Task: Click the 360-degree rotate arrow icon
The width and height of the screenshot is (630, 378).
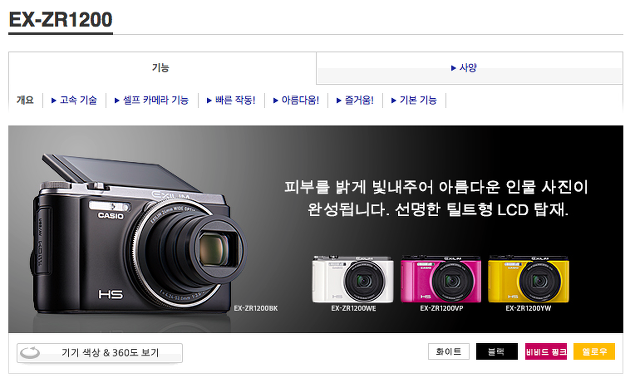Action: coord(30,353)
